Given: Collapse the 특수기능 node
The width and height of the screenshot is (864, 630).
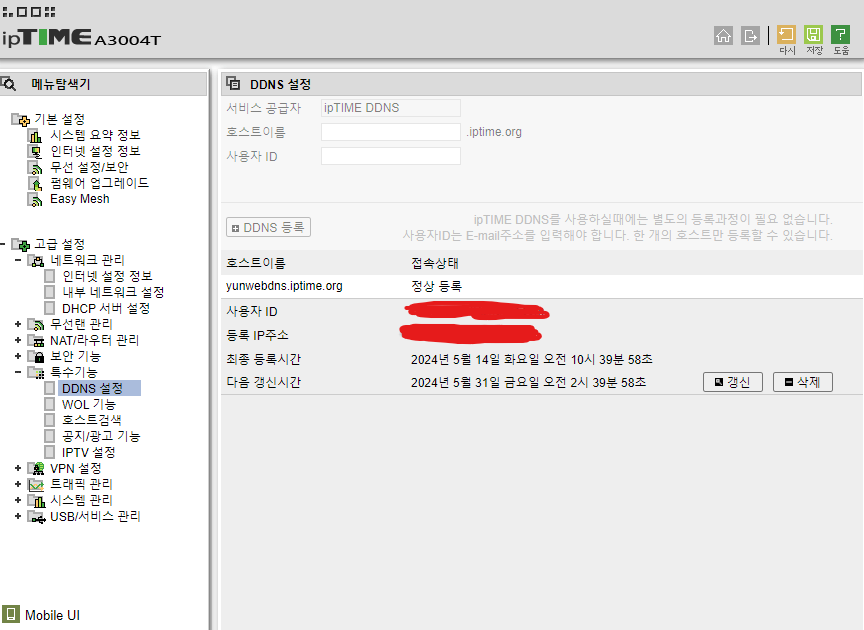Looking at the screenshot, I should pyautogui.click(x=18, y=371).
